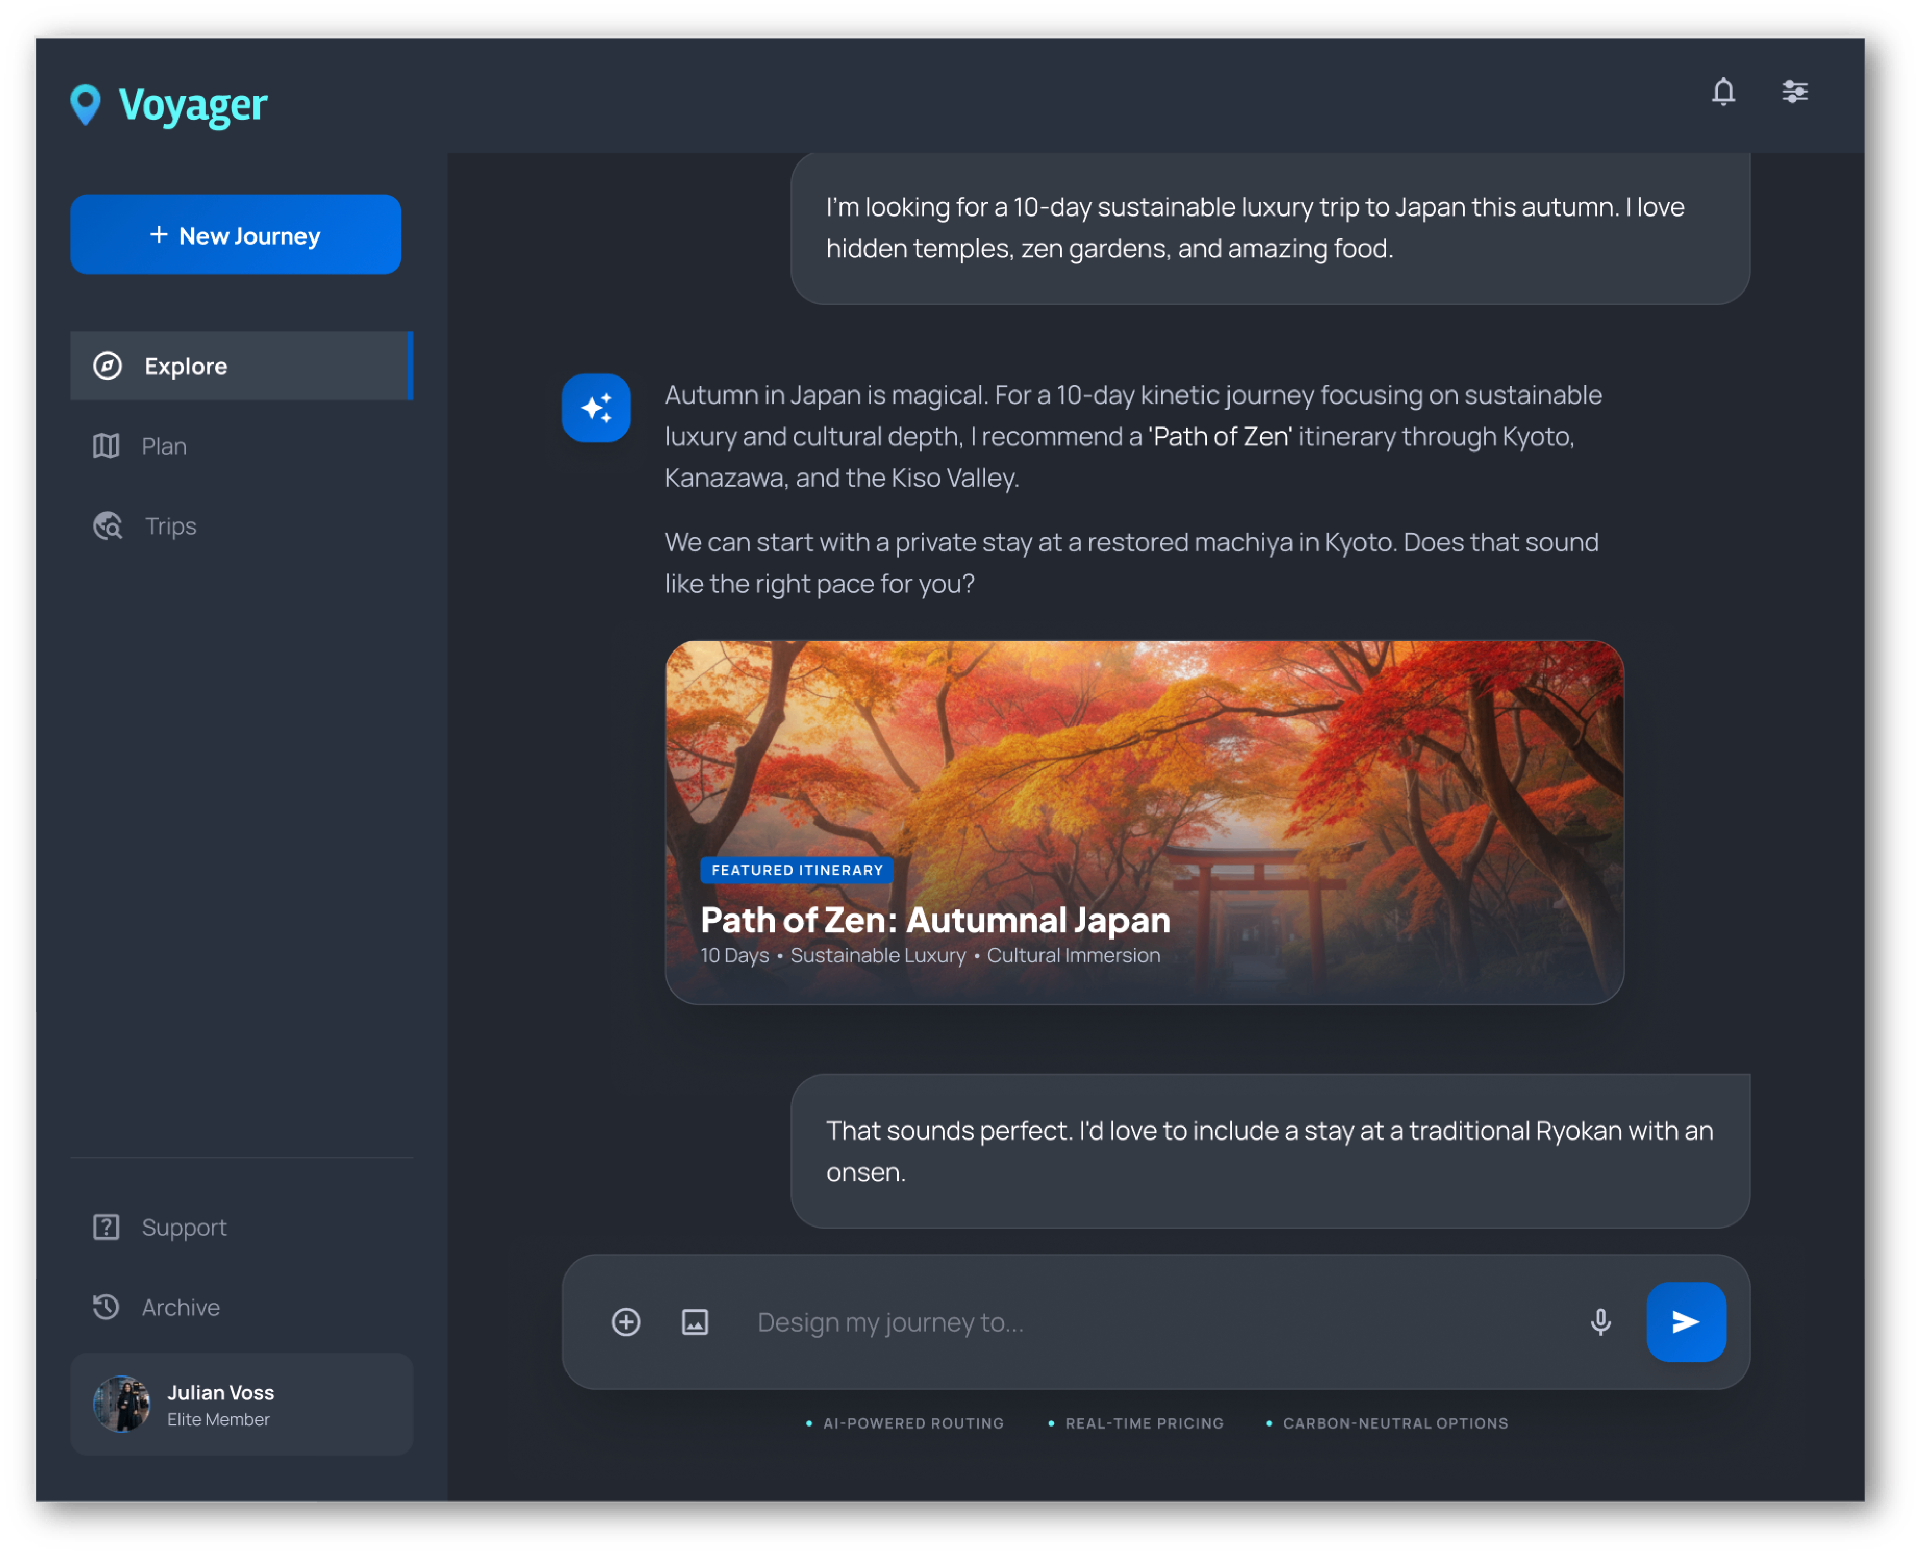This screenshot has width=1920, height=1557.
Task: Click the 'Path of Zen: Autumnal Japan' title
Action: pyautogui.click(x=935, y=920)
